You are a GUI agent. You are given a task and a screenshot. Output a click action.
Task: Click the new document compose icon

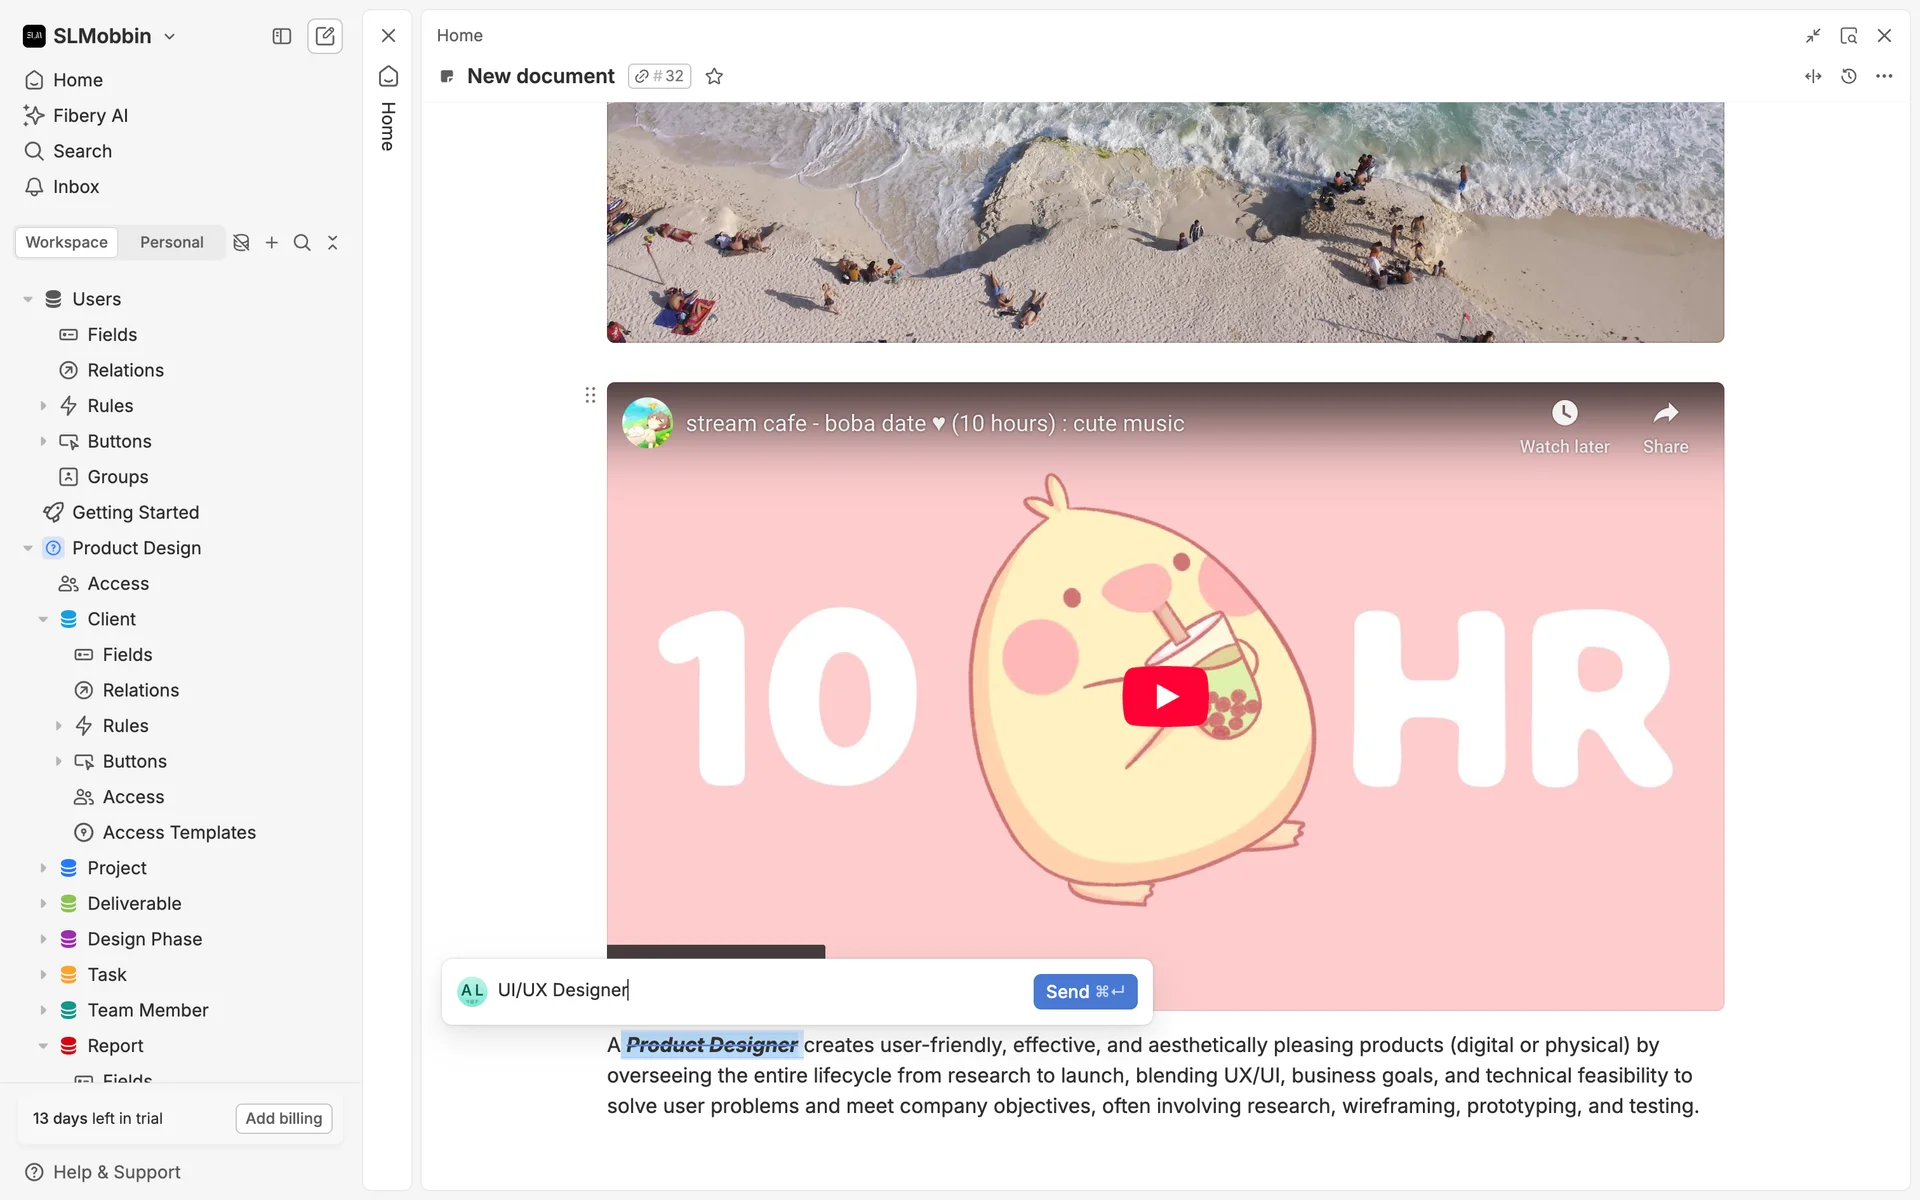pyautogui.click(x=325, y=36)
